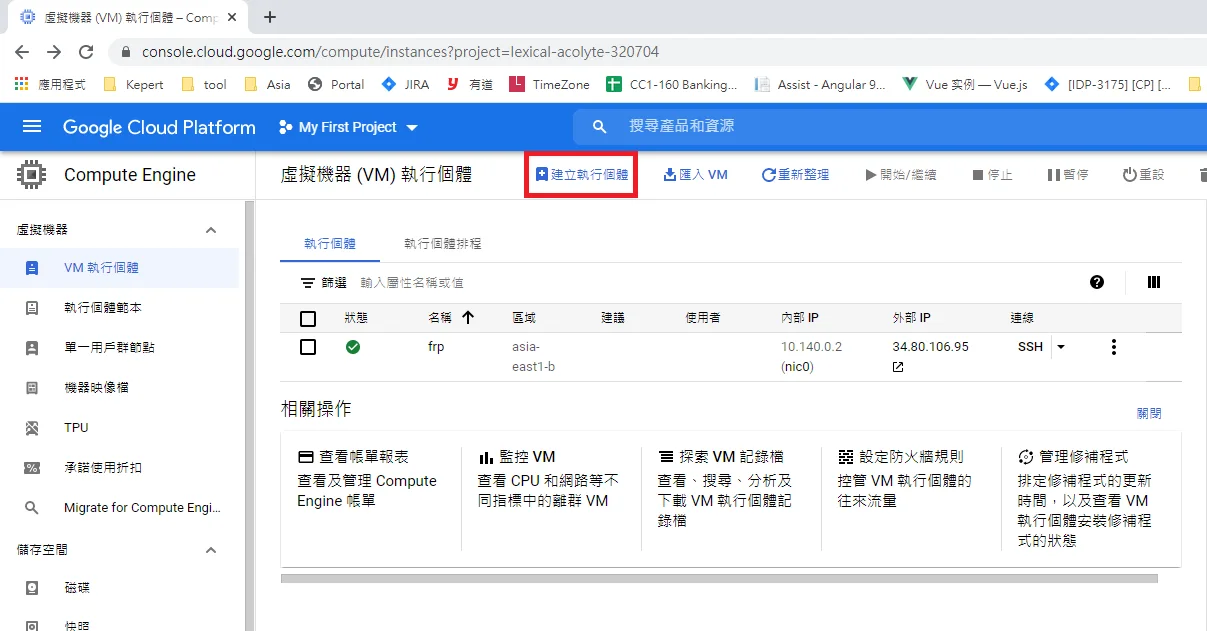Open column display options icon

[1154, 283]
